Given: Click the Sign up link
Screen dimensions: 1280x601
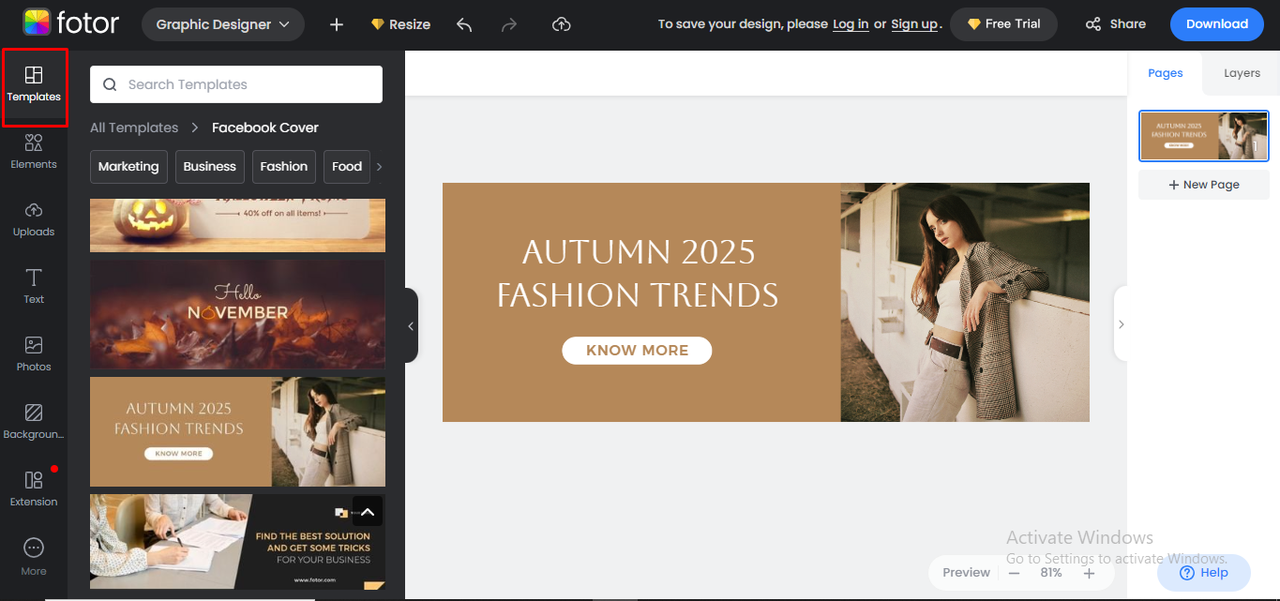Looking at the screenshot, I should 914,24.
